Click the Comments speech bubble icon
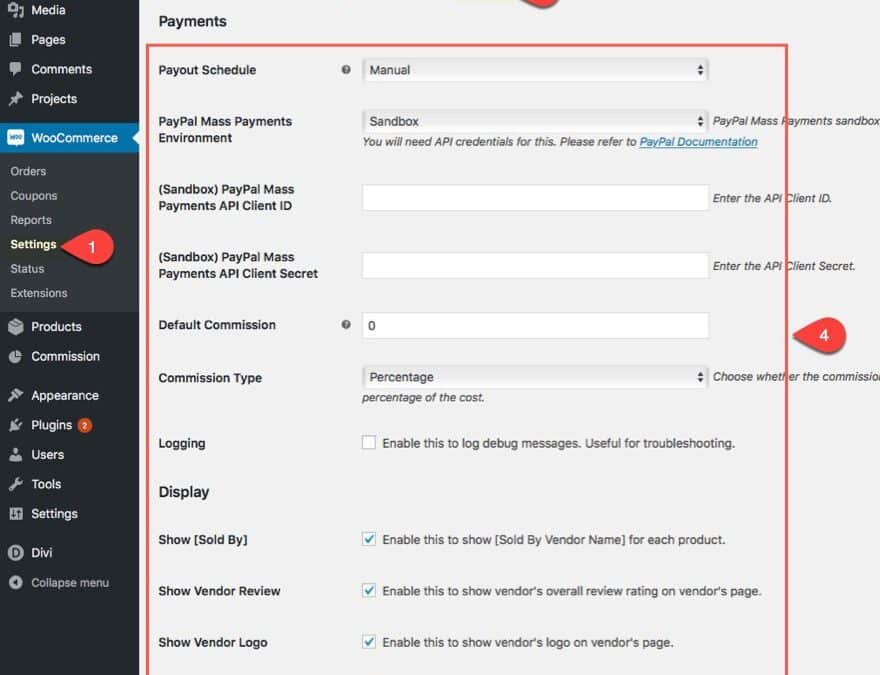Viewport: 880px width, 675px height. coord(16,69)
